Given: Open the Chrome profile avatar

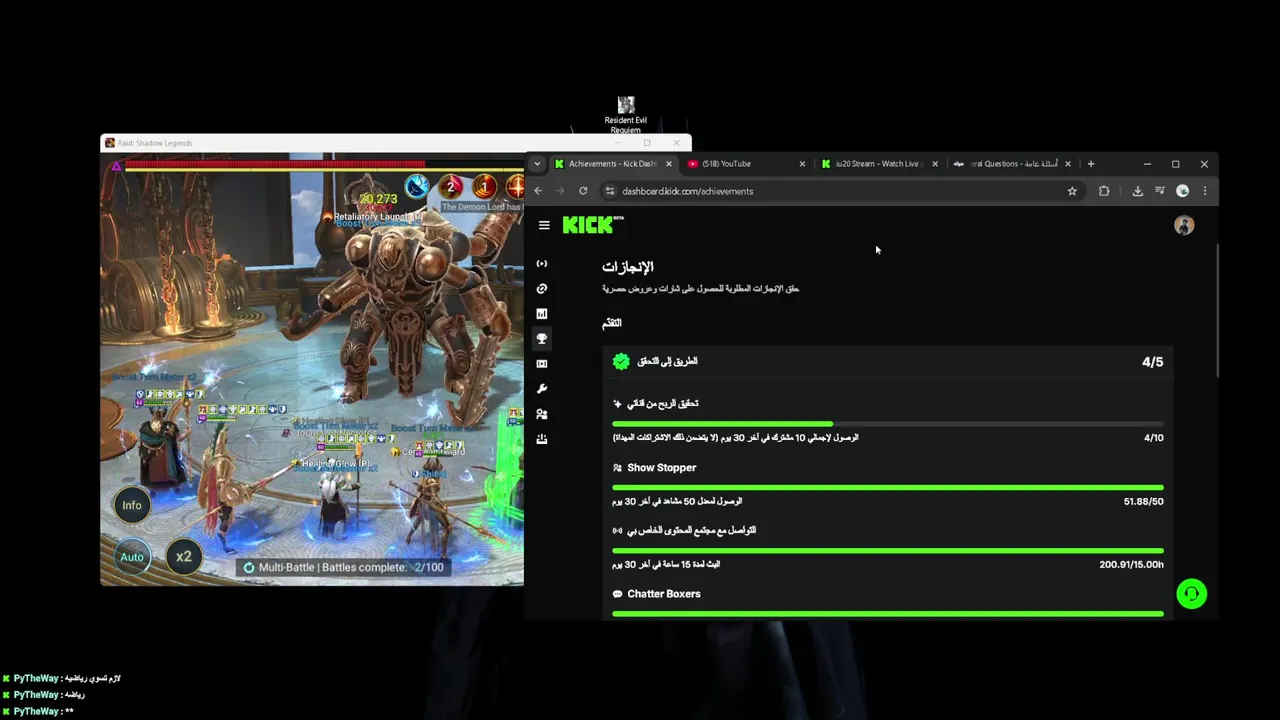Looking at the screenshot, I should [1183, 191].
